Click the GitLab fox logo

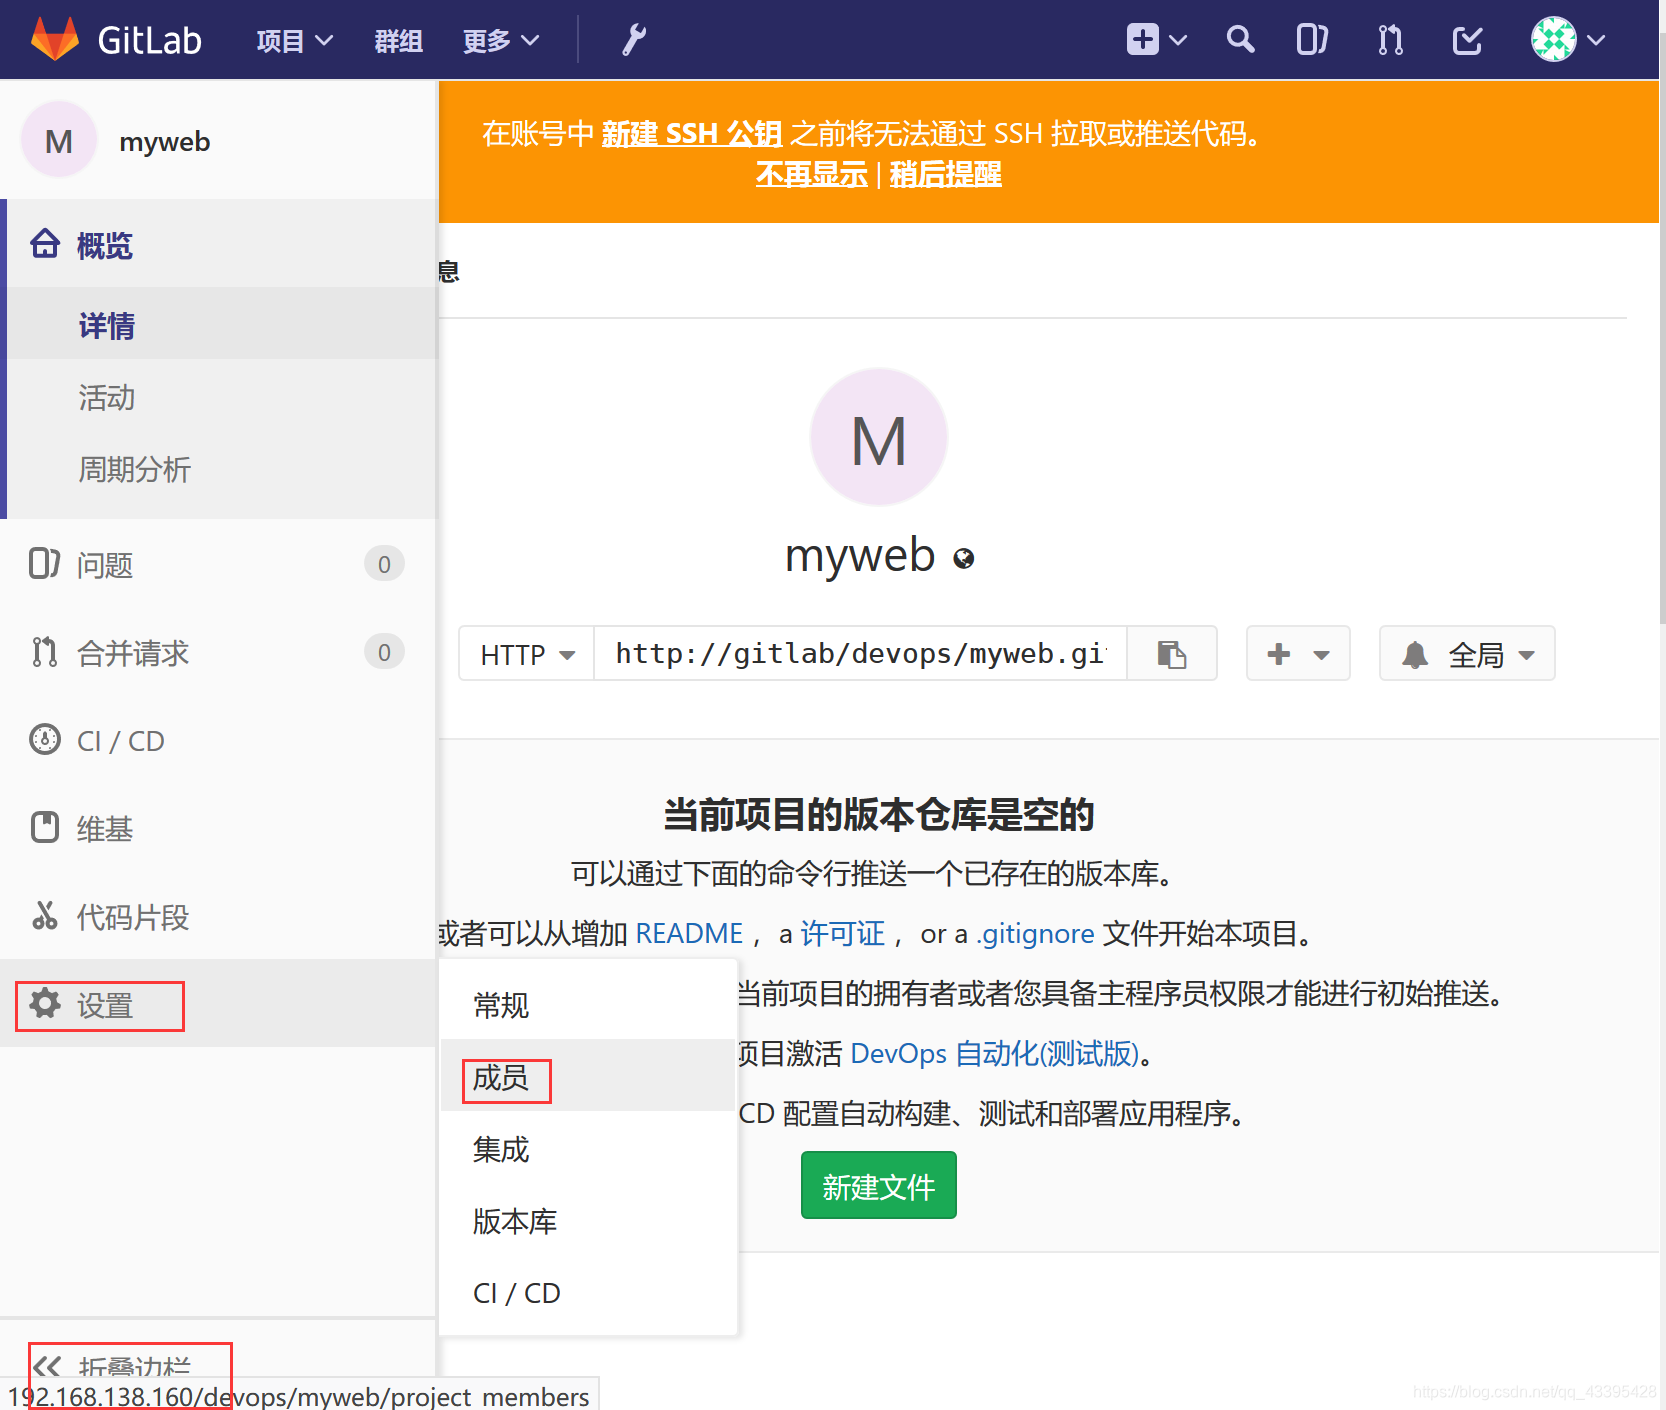55,39
